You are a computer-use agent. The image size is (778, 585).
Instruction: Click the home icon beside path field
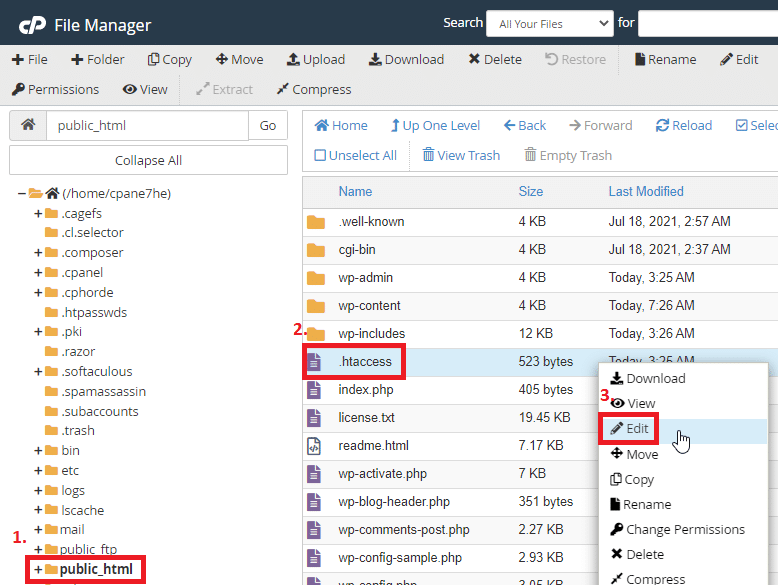tap(28, 125)
